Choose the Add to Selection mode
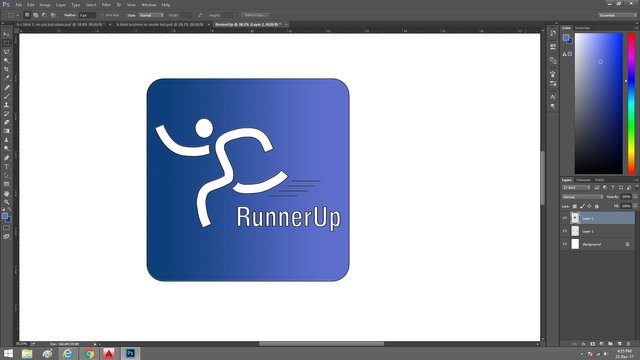Image resolution: width=640 pixels, height=360 pixels. click(36, 15)
